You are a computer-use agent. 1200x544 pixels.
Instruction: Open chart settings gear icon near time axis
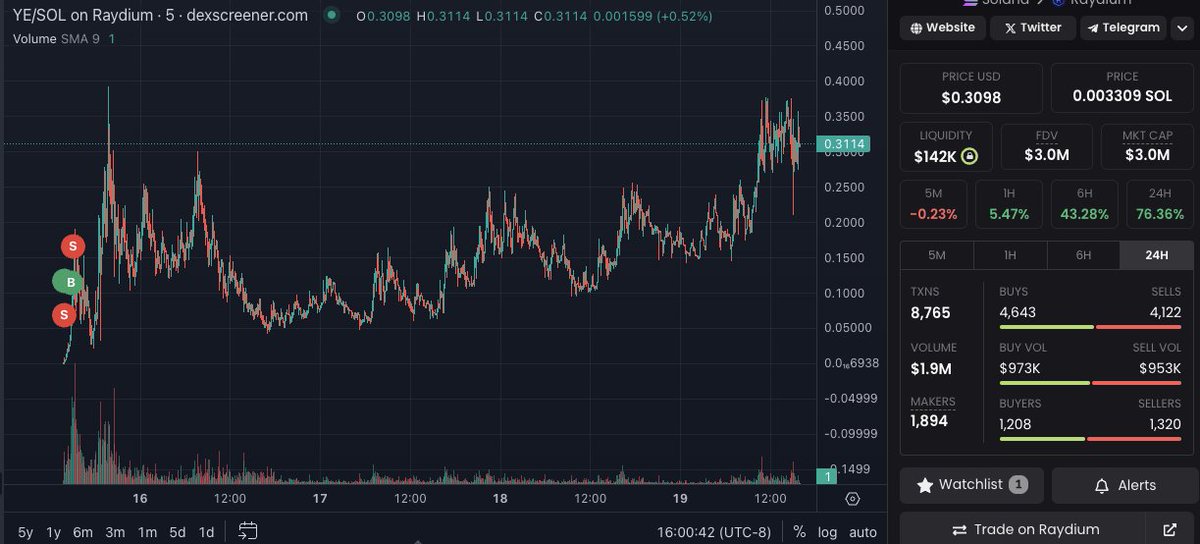point(852,498)
